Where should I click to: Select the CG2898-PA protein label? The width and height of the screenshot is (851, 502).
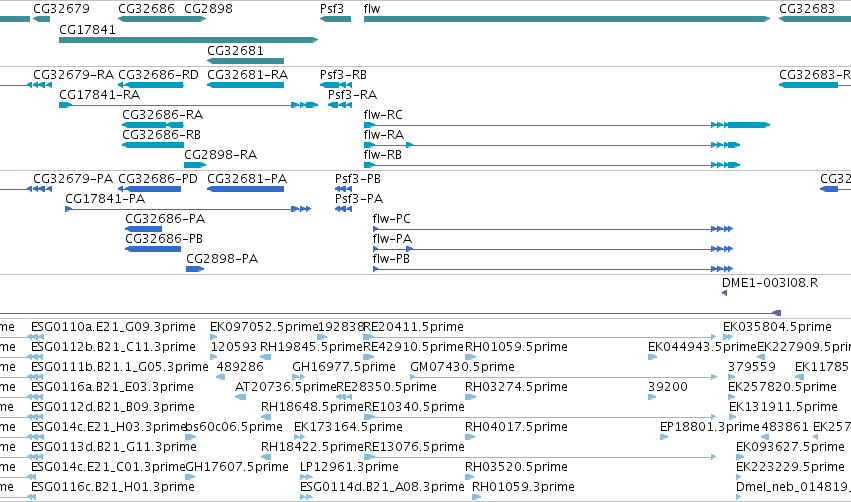click(x=222, y=259)
